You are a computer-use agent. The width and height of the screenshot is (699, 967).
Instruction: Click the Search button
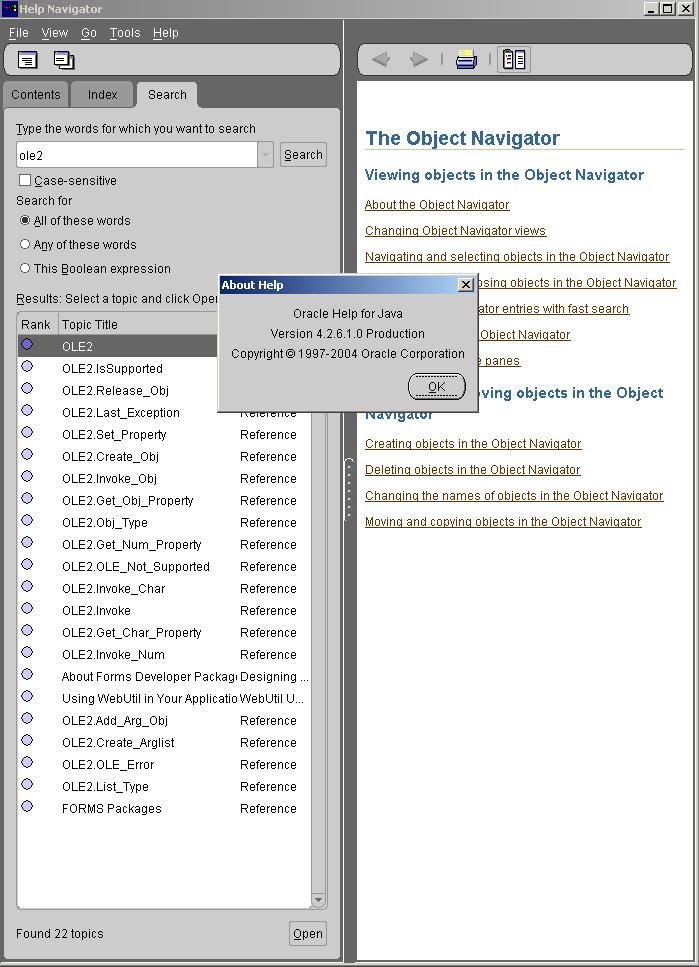pyautogui.click(x=303, y=155)
